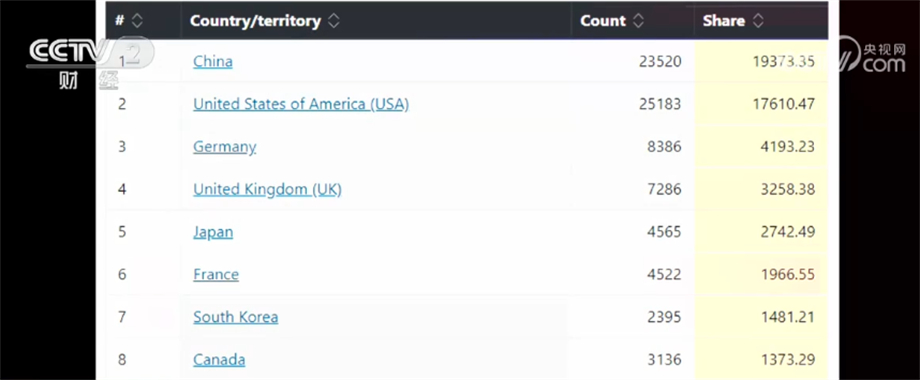Open United States of America (USA) link

301,104
